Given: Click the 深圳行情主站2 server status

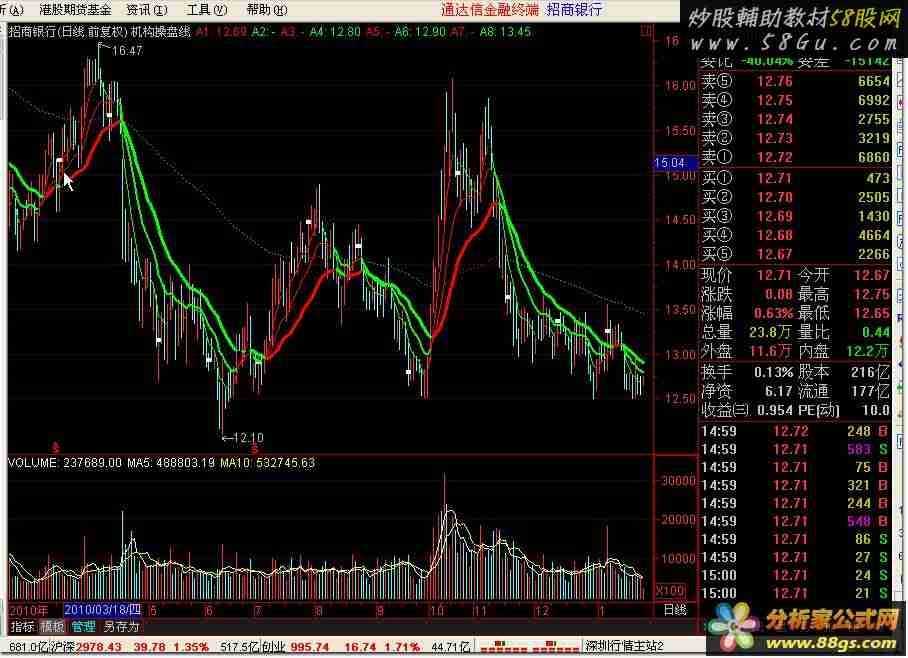Looking at the screenshot, I should 624,646.
